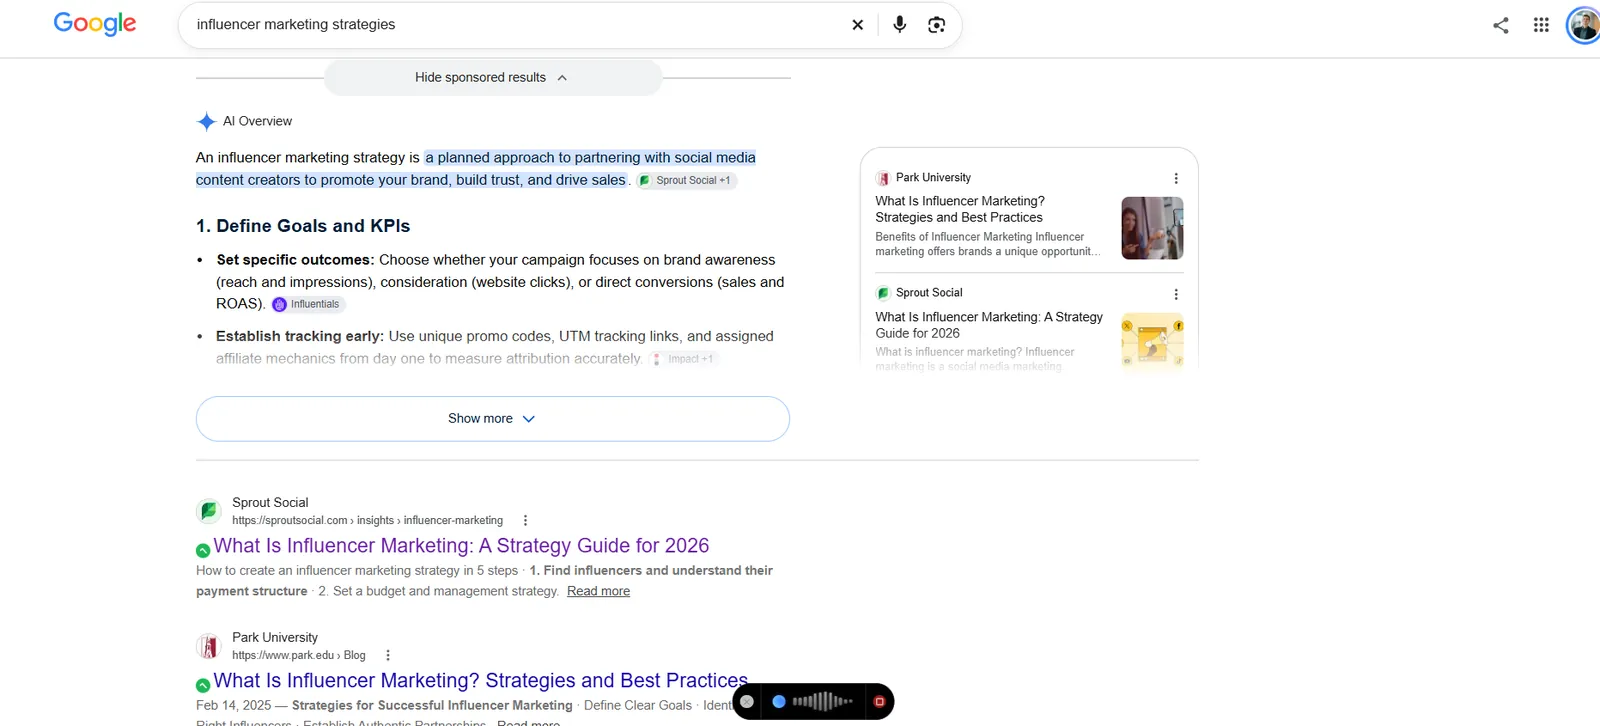Viewport: 1600px width, 726px height.
Task: Click the AI Overview sparkle icon
Action: coord(206,121)
